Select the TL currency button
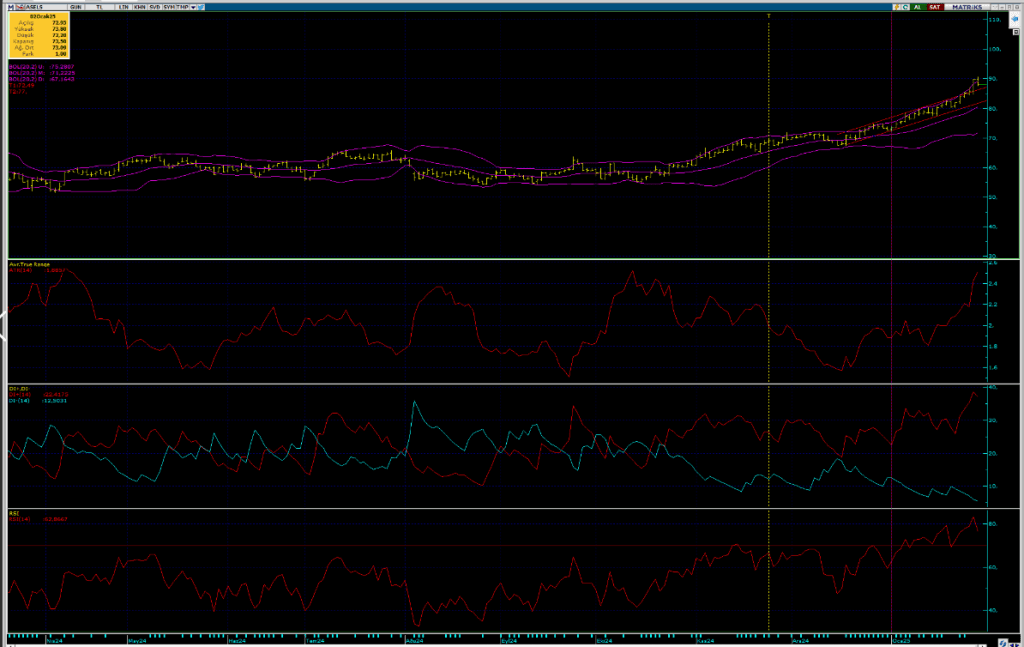This screenshot has height=647, width=1024. coord(99,7)
